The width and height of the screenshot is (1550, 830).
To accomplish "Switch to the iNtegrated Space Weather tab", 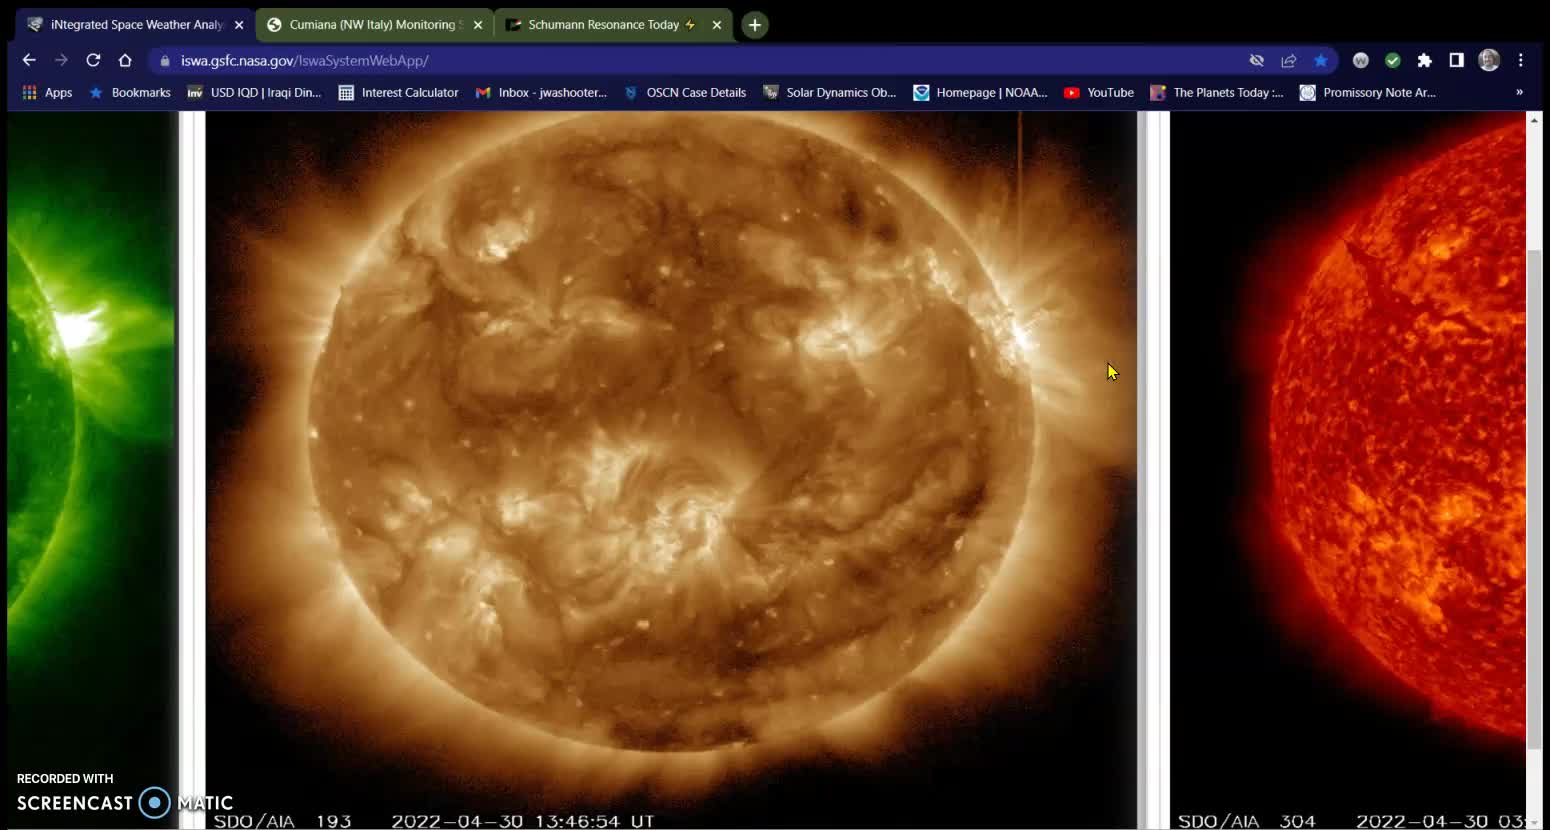I will (135, 25).
